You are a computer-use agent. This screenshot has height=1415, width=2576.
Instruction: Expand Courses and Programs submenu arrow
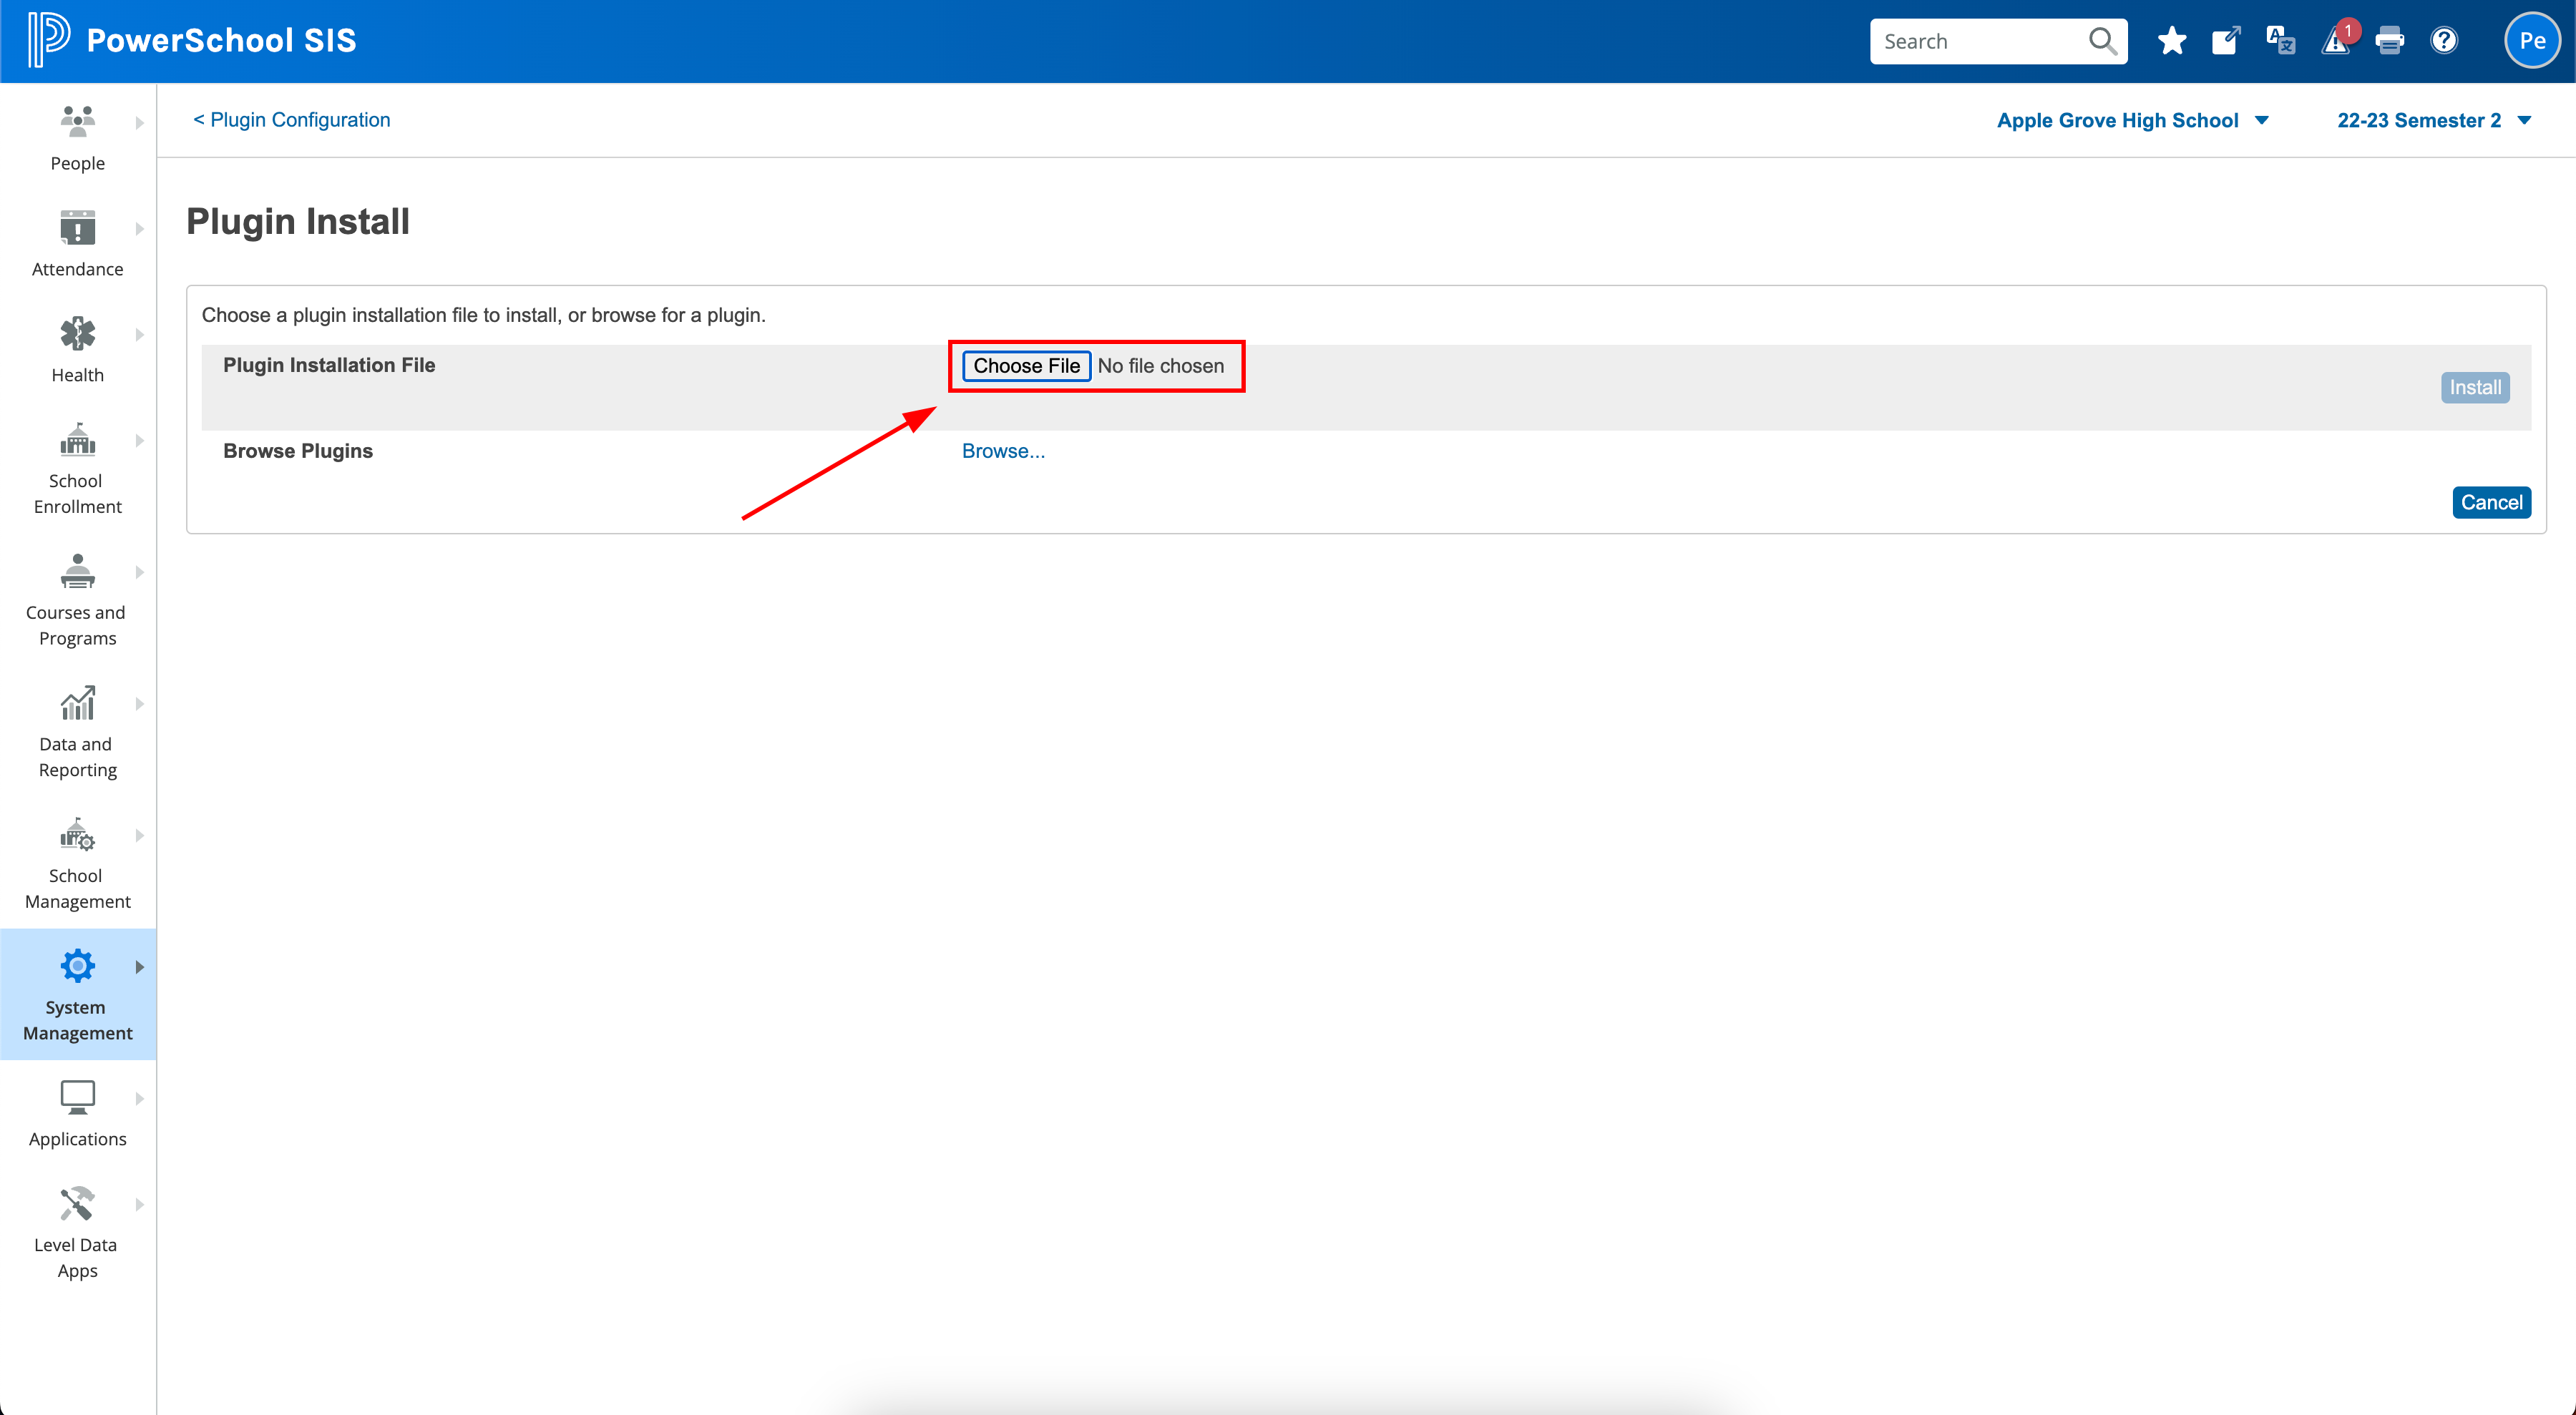pos(140,573)
